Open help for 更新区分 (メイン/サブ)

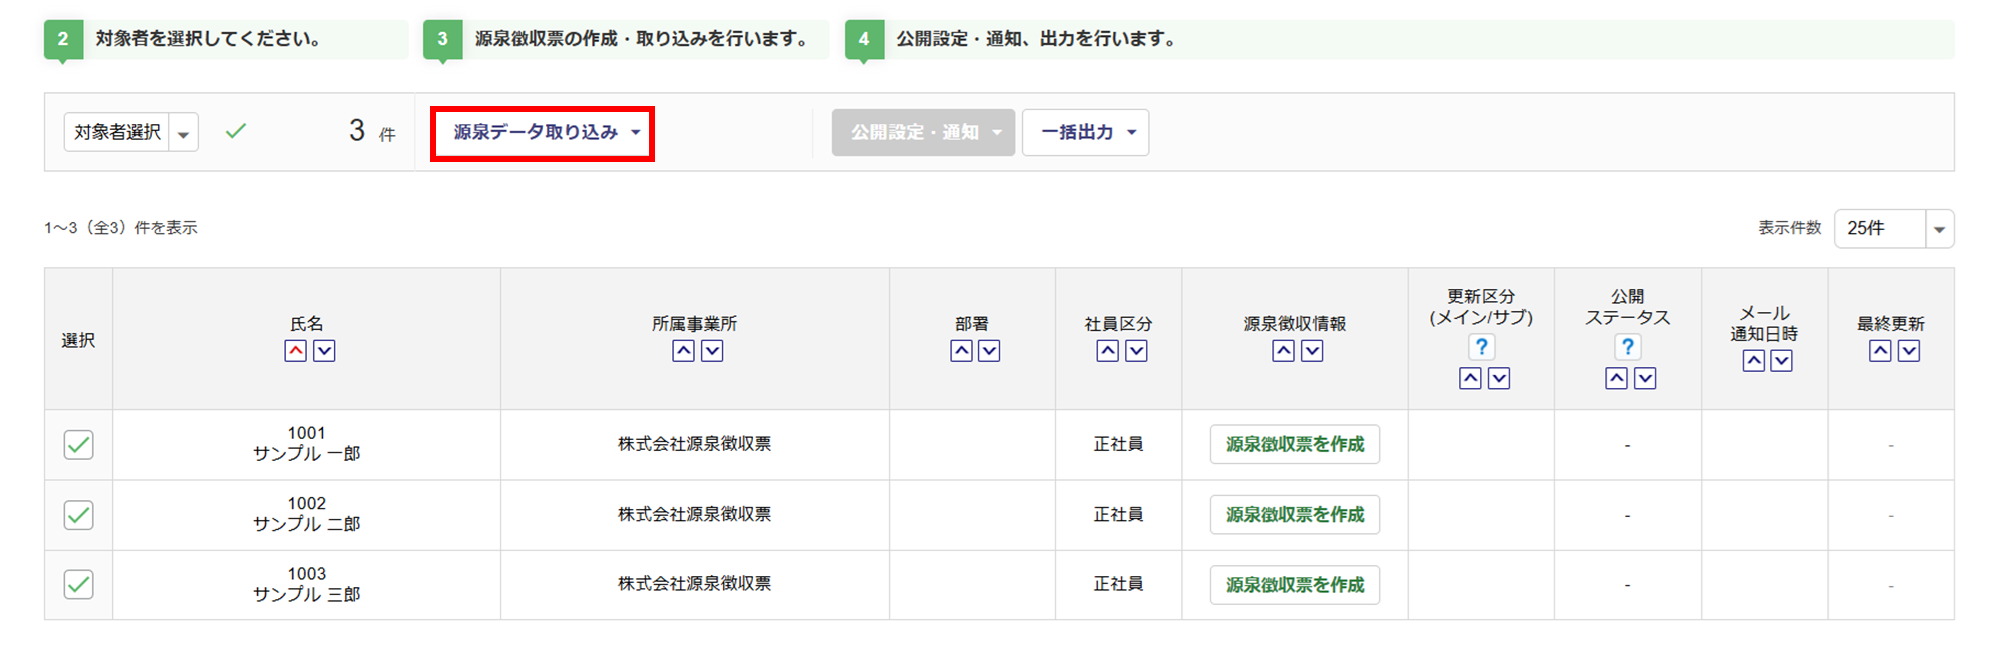(1482, 347)
